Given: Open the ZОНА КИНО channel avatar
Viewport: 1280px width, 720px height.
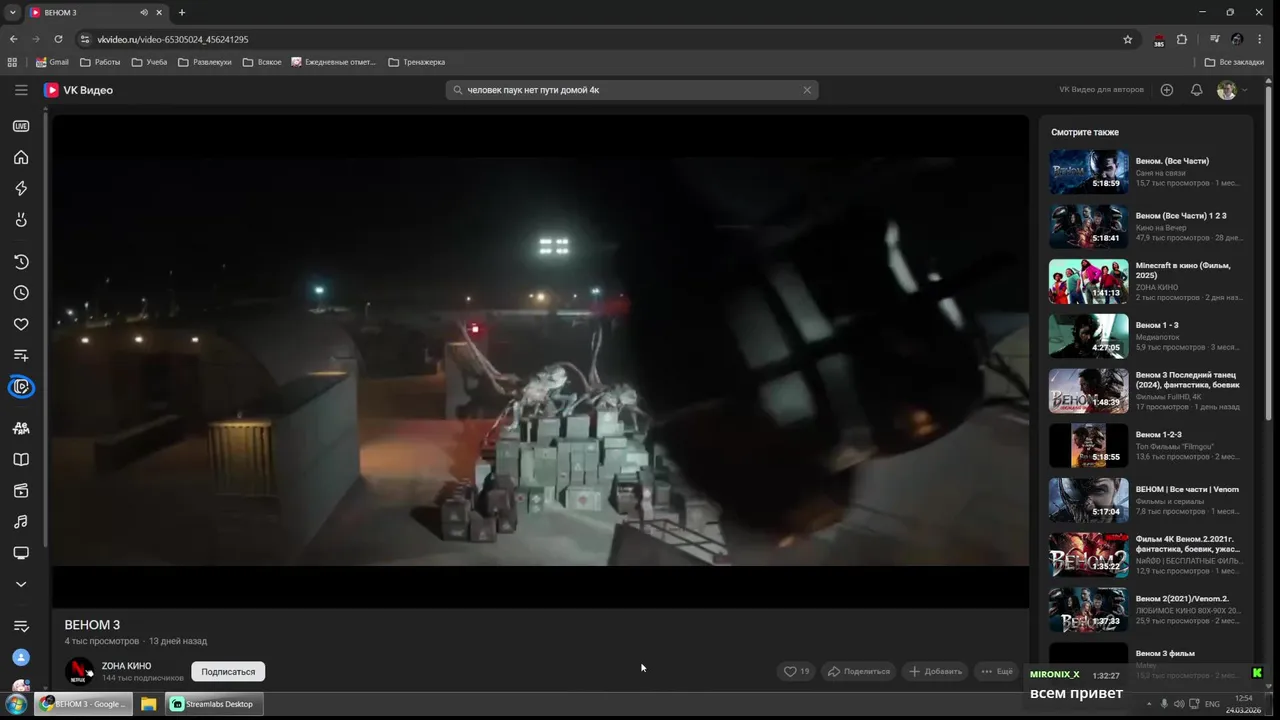Looking at the screenshot, I should [x=80, y=672].
